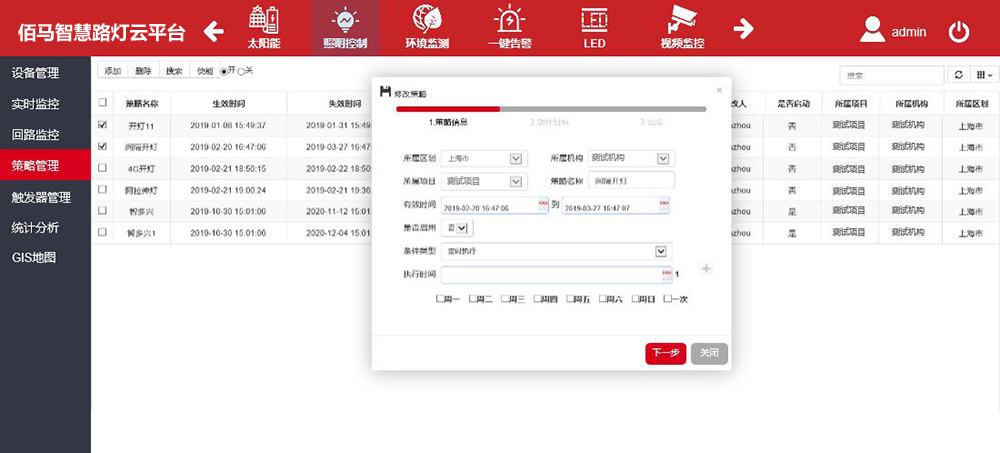1000x453 pixels.
Task: Open calendar for the end 有效时间
Action: pos(664,205)
